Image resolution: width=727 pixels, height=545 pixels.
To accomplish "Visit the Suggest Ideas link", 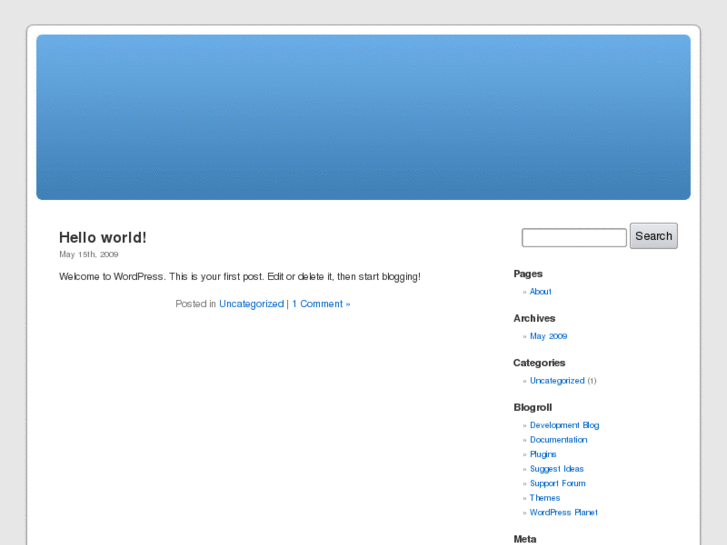I will click(x=556, y=468).
